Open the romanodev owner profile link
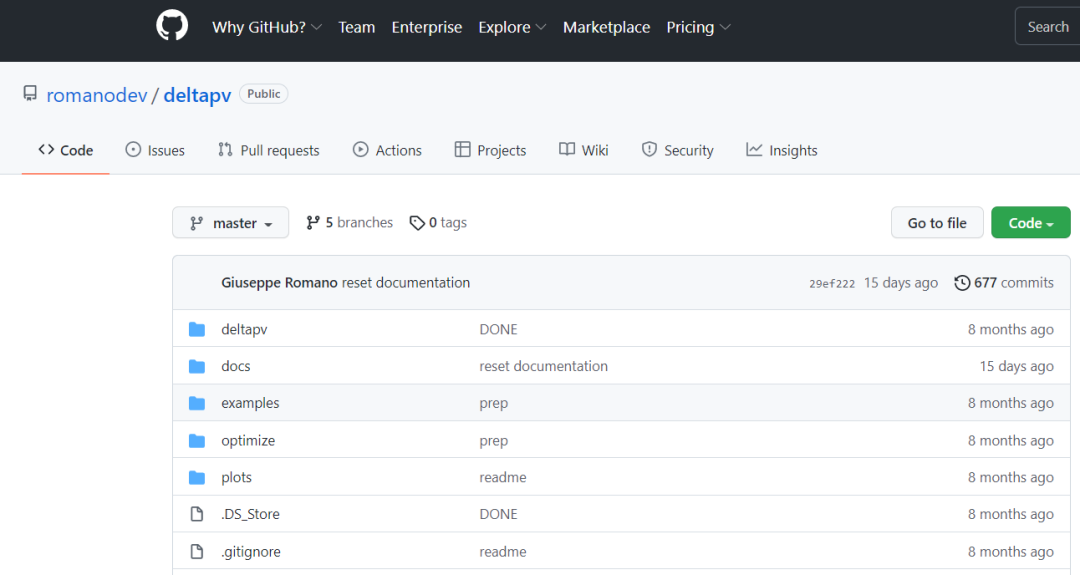 pos(96,95)
